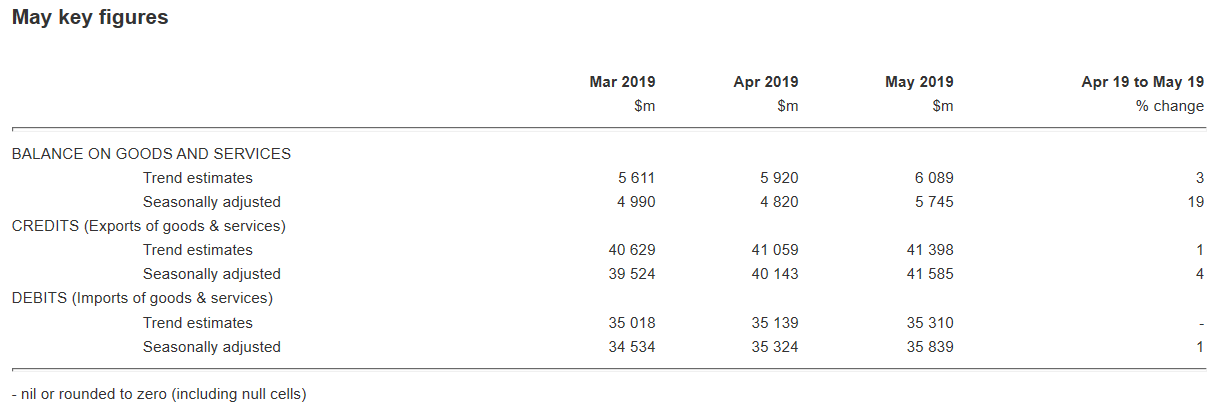Screen dimensions: 1218x415
Task: Click the CREDITS (Exports of goods & services) label
Action: [x=148, y=226]
